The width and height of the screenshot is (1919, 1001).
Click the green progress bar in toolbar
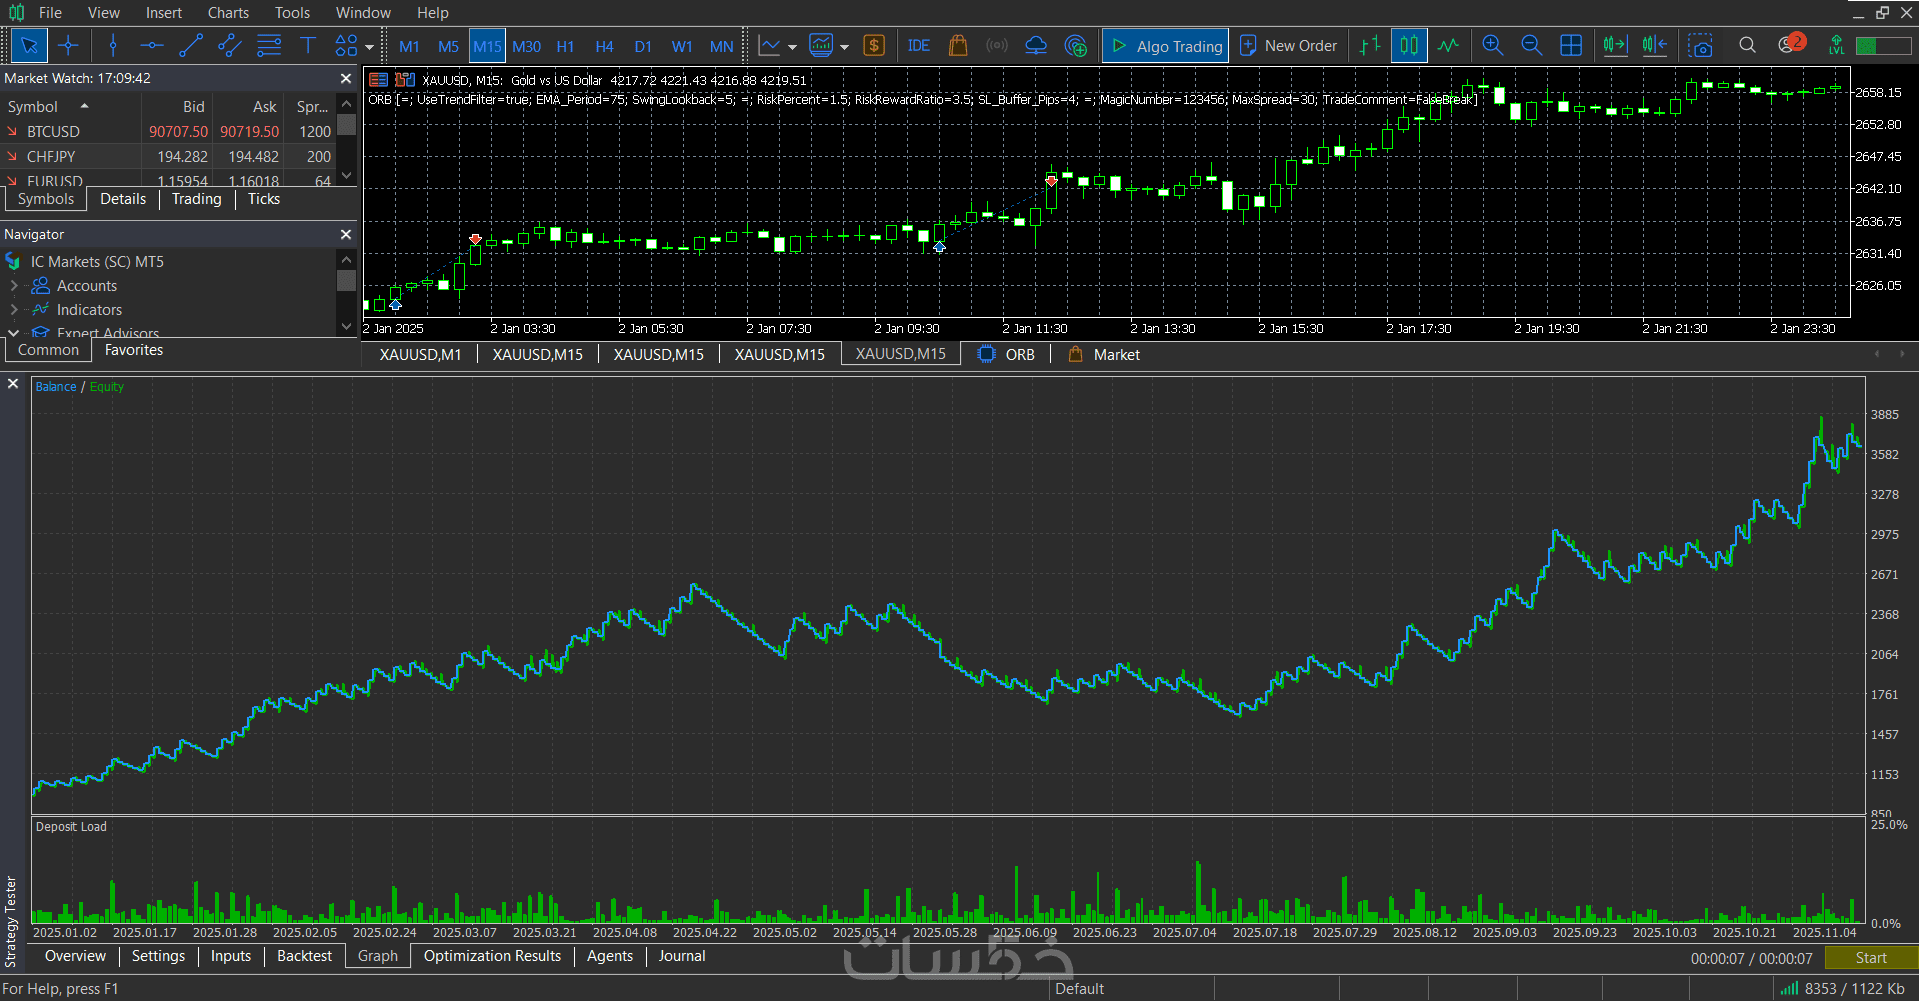pos(1883,45)
